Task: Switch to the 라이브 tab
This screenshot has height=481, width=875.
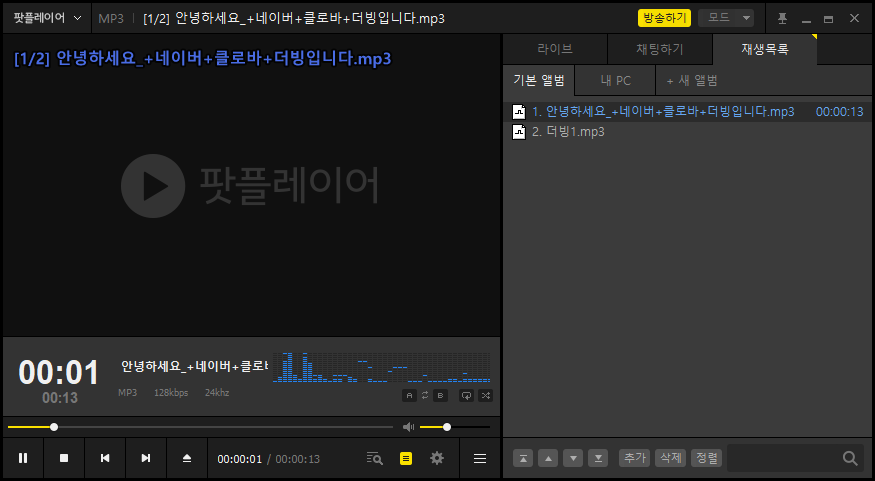Action: click(x=555, y=49)
